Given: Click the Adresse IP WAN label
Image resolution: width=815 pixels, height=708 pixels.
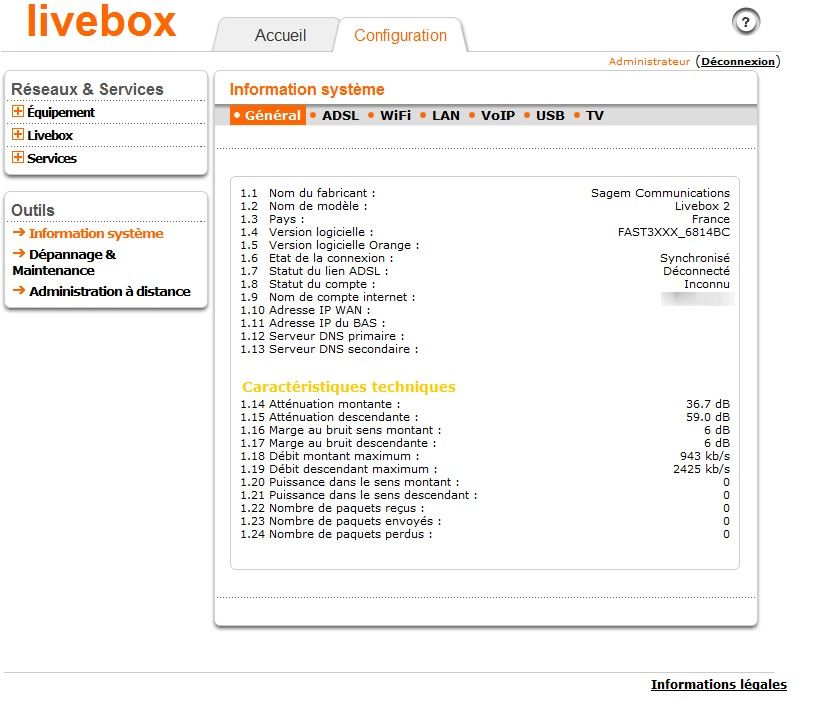Looking at the screenshot, I should [320, 310].
